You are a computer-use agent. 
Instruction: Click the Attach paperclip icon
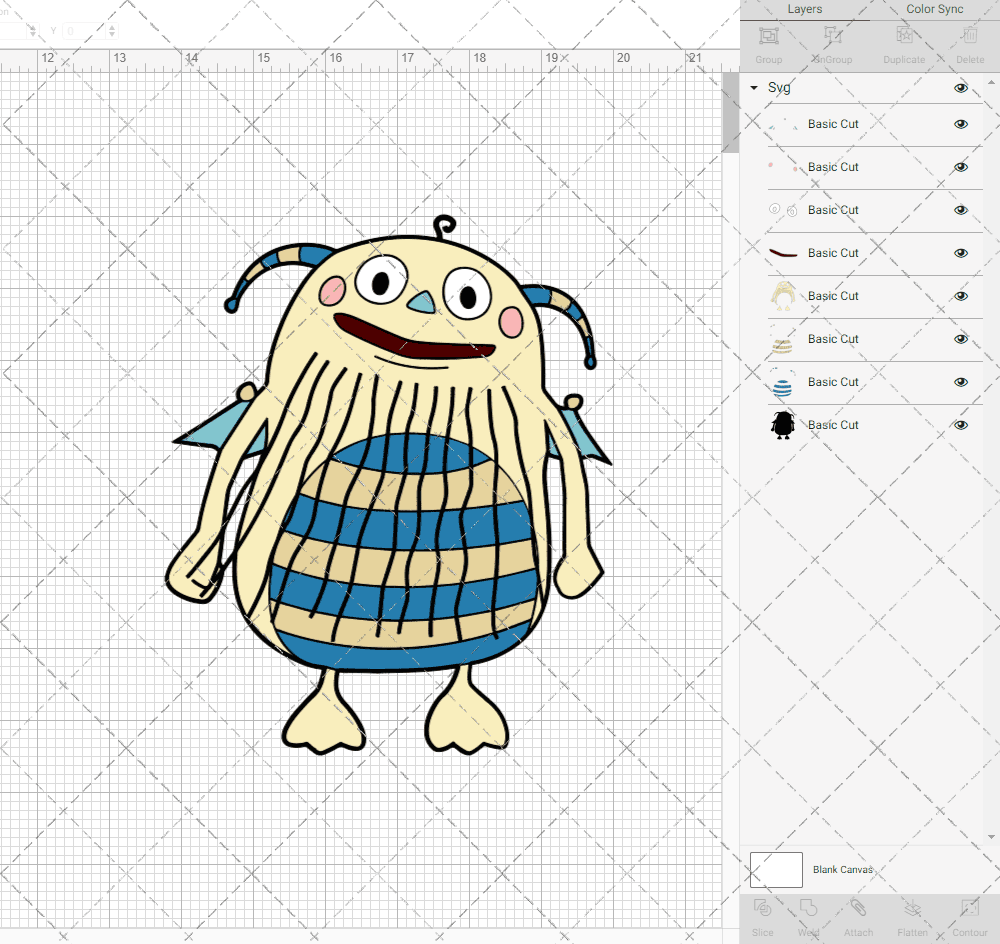coord(858,908)
